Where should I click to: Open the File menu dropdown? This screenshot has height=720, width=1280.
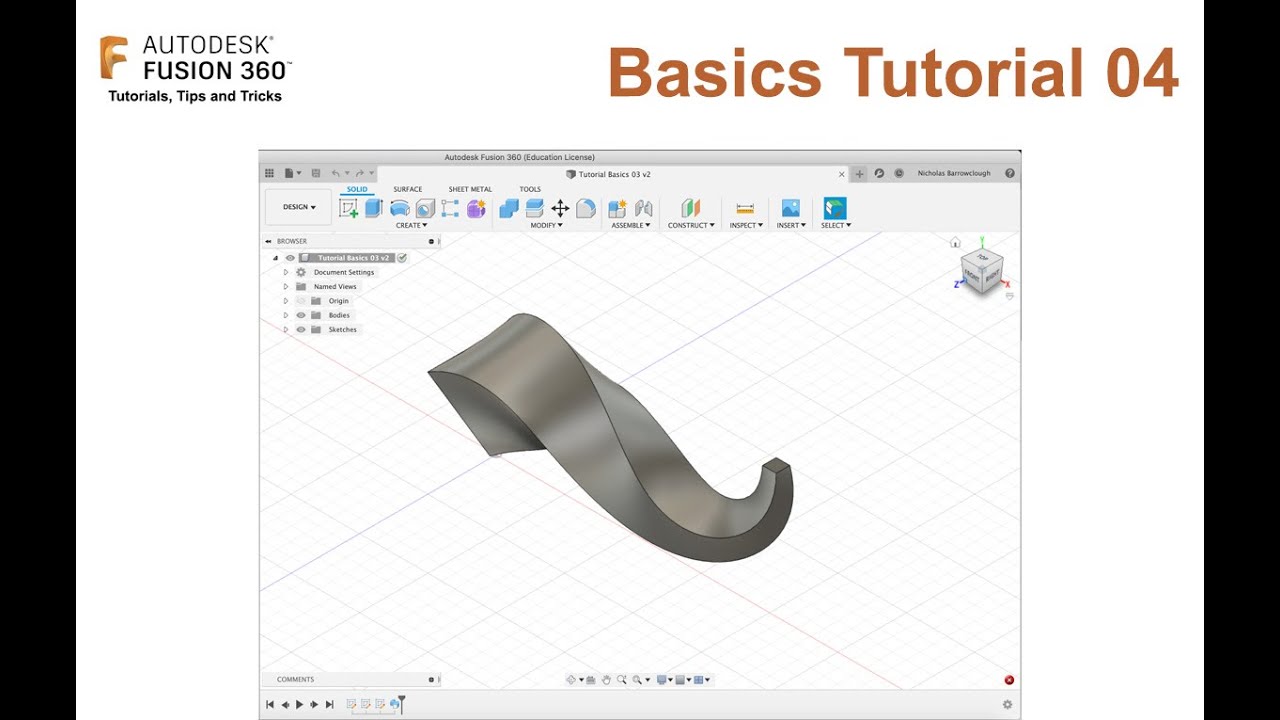pos(292,173)
